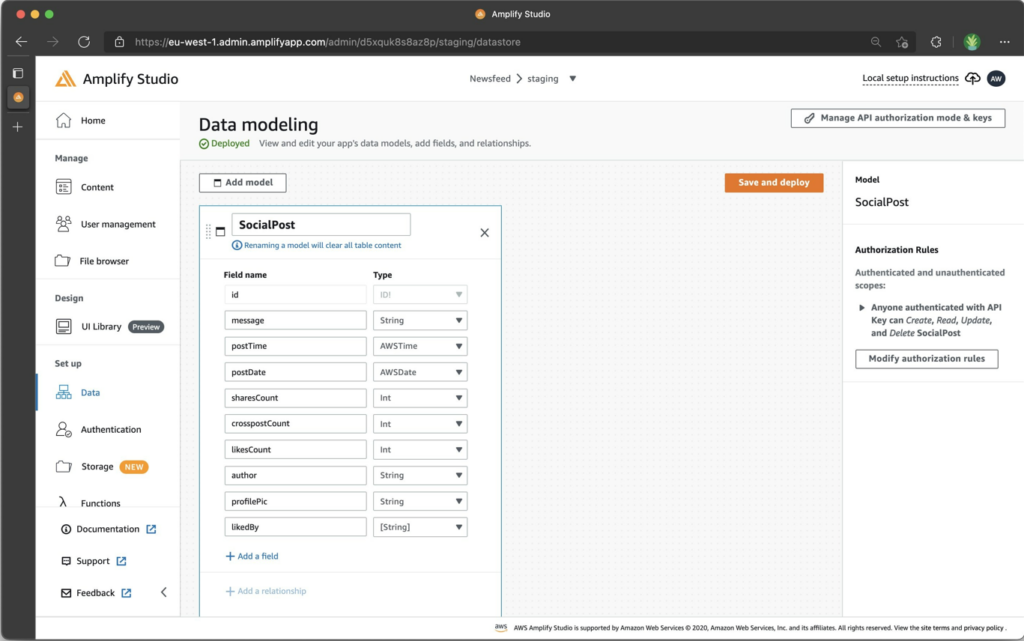Go back with the browser back arrow

pos(22,42)
